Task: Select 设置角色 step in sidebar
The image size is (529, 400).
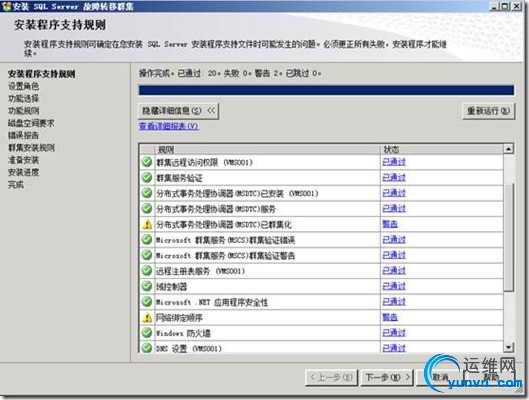Action: point(23,86)
